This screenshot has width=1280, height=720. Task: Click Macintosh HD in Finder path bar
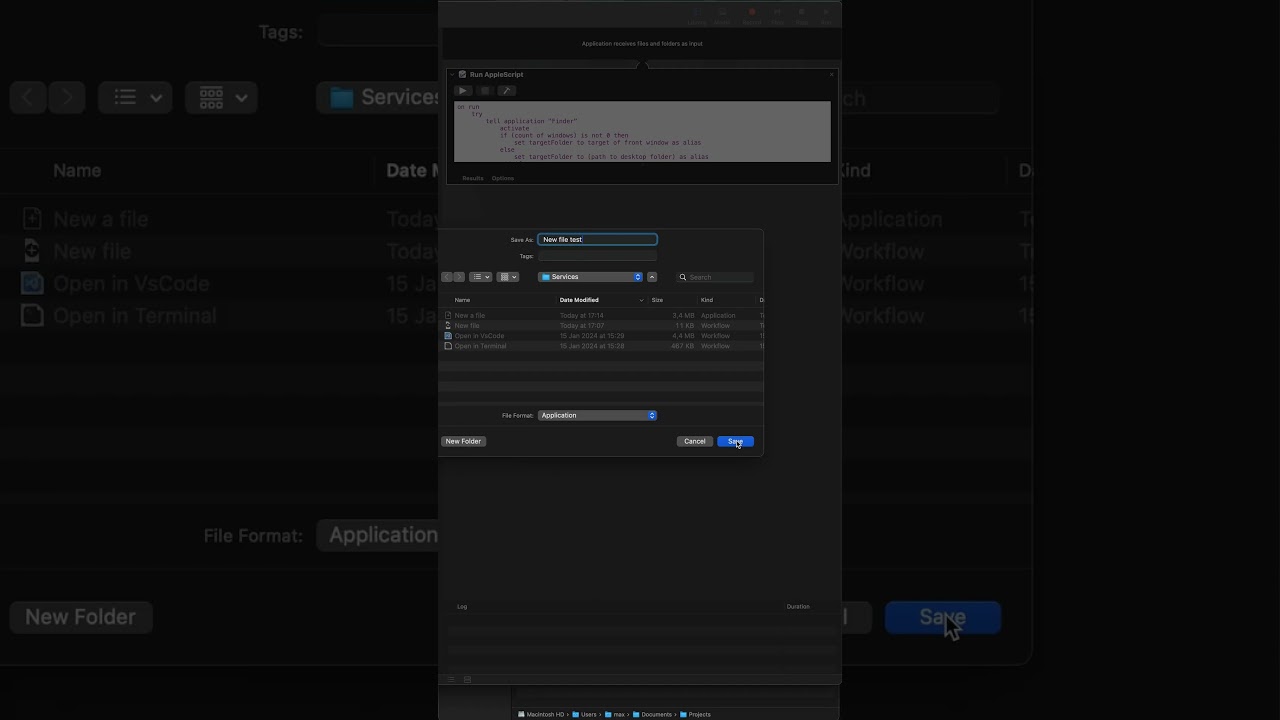(541, 714)
